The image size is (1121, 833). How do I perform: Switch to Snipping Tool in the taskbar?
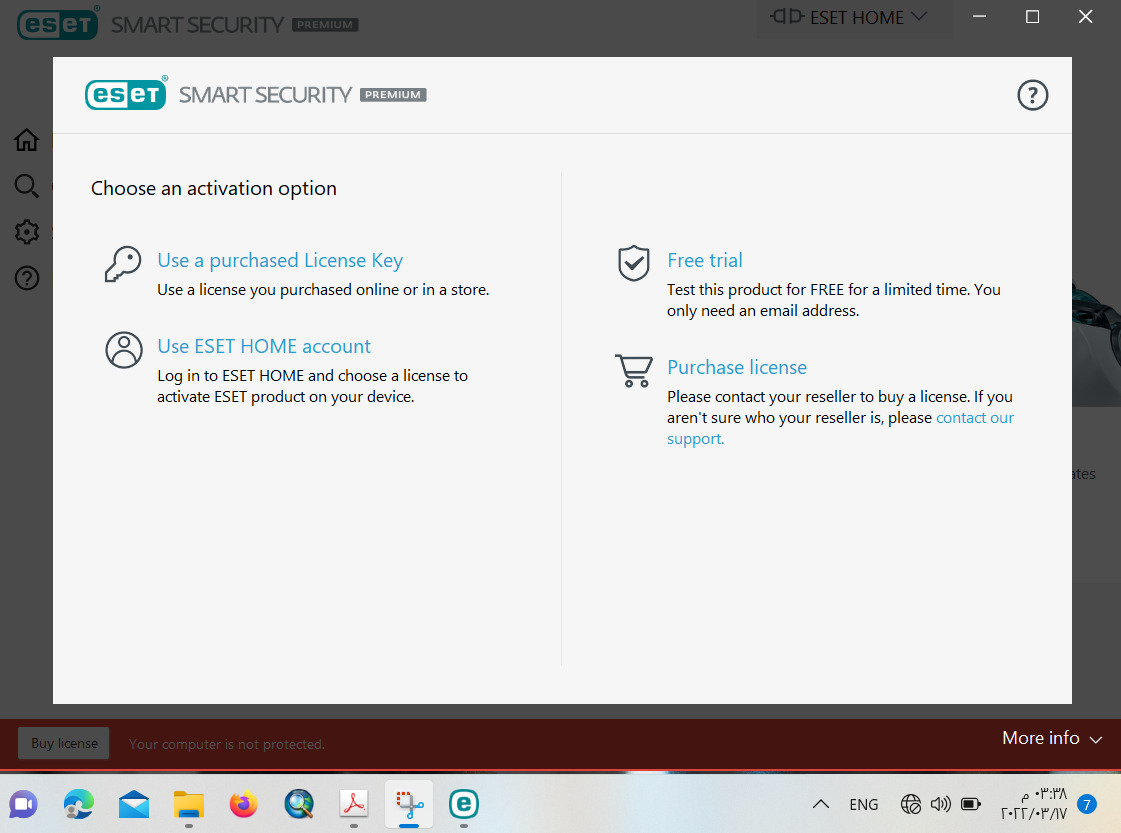tap(409, 804)
